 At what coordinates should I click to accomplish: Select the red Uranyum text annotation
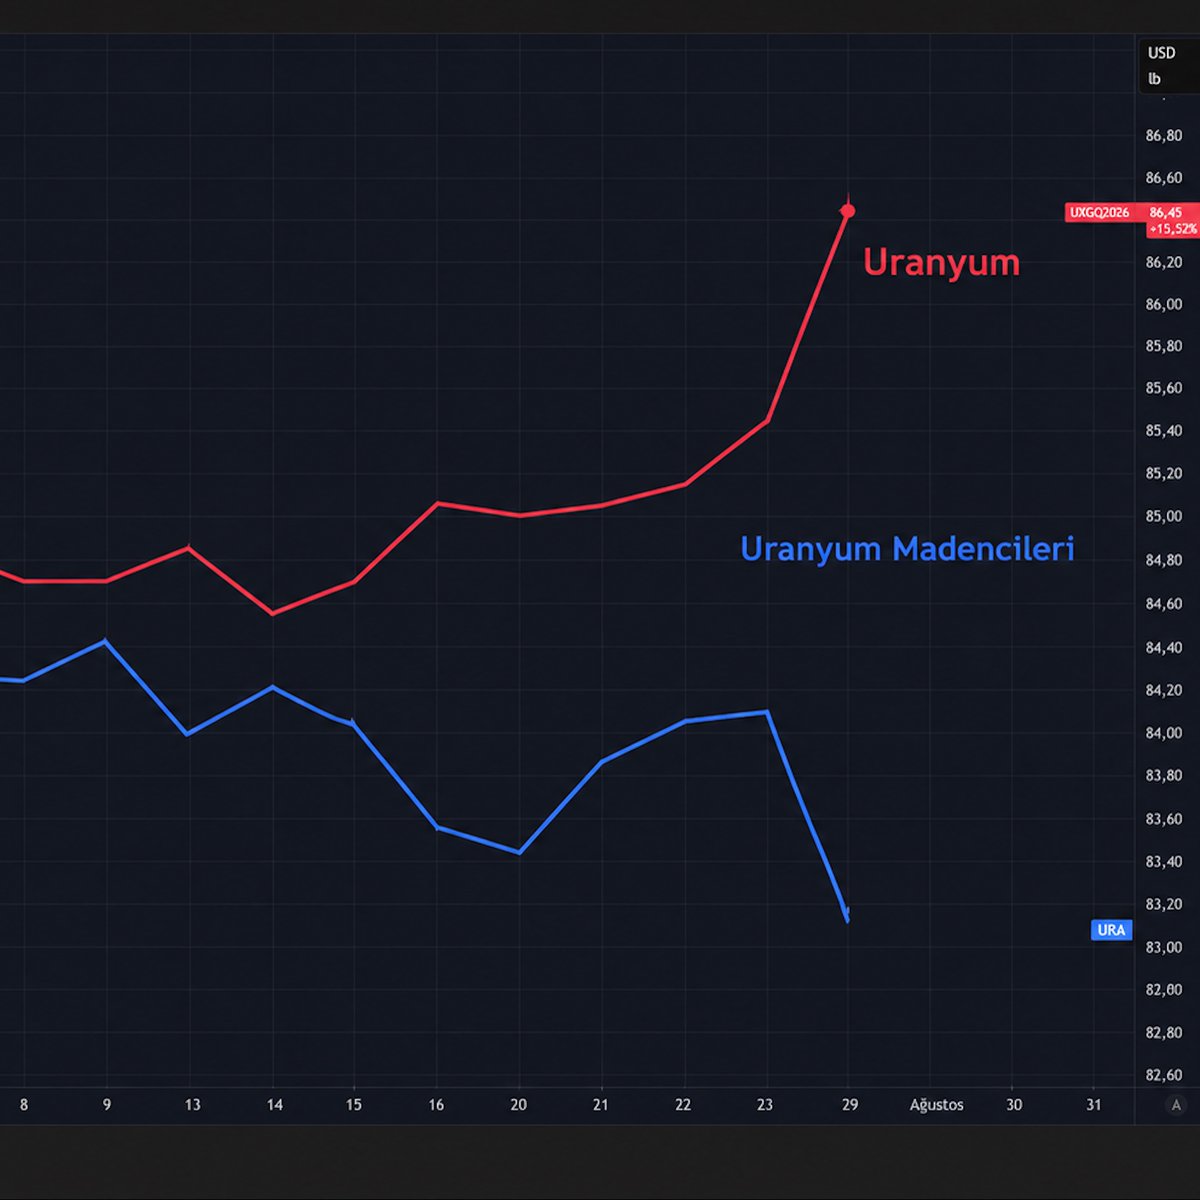tap(941, 263)
